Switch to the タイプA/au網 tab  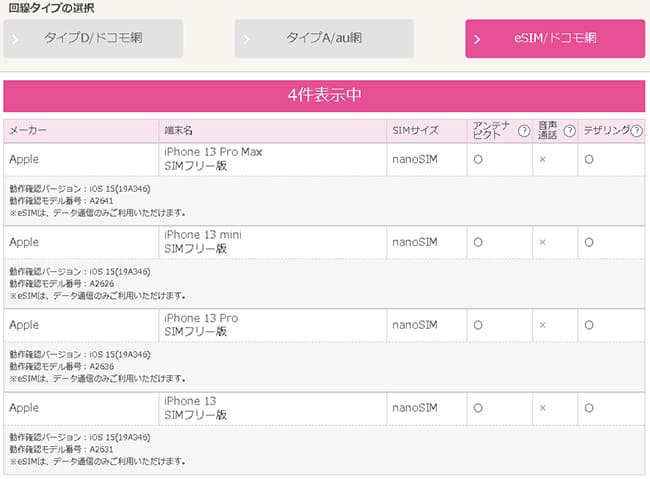324,39
